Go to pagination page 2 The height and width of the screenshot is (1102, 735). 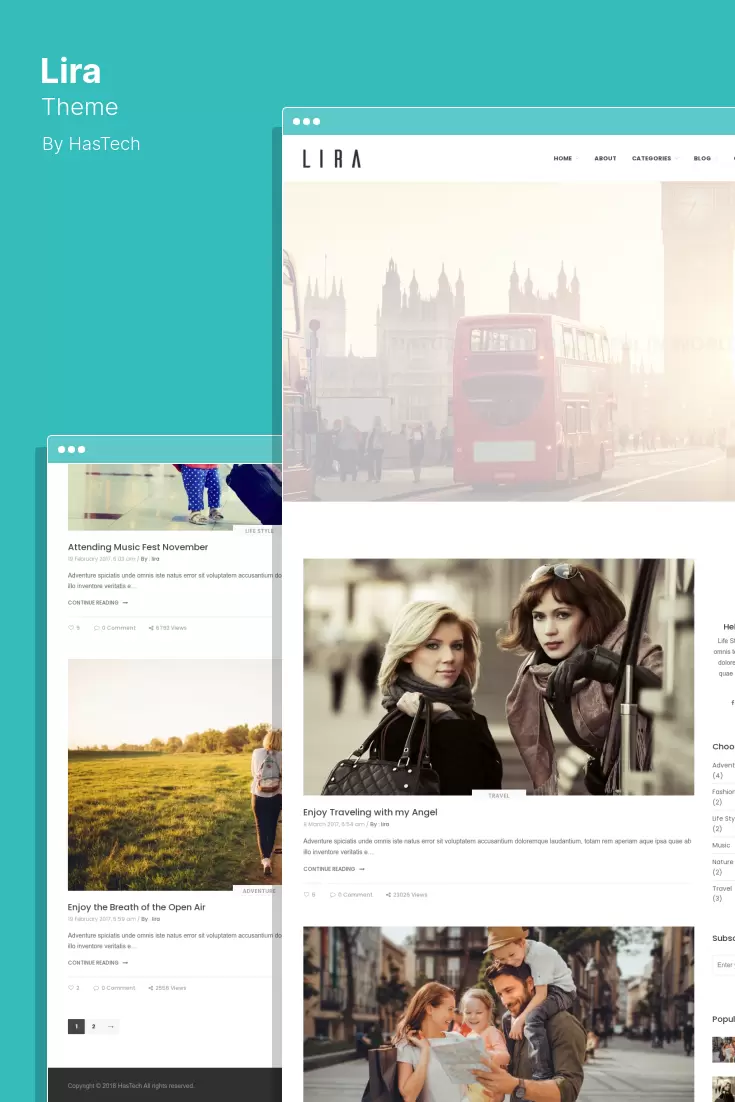pyautogui.click(x=93, y=1026)
